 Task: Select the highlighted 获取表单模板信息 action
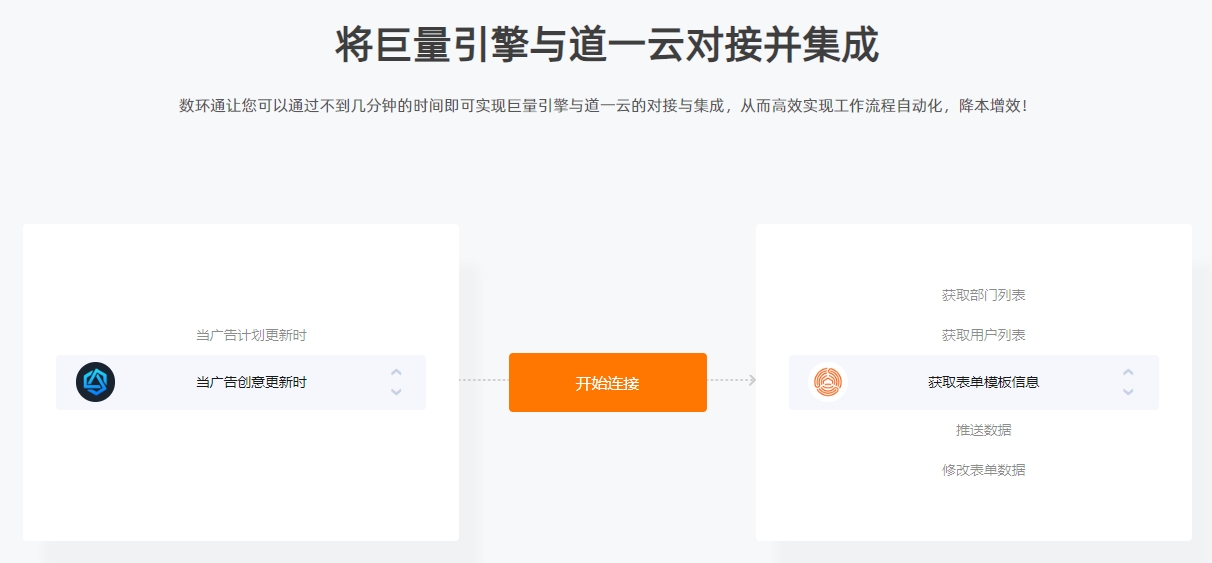coord(974,382)
